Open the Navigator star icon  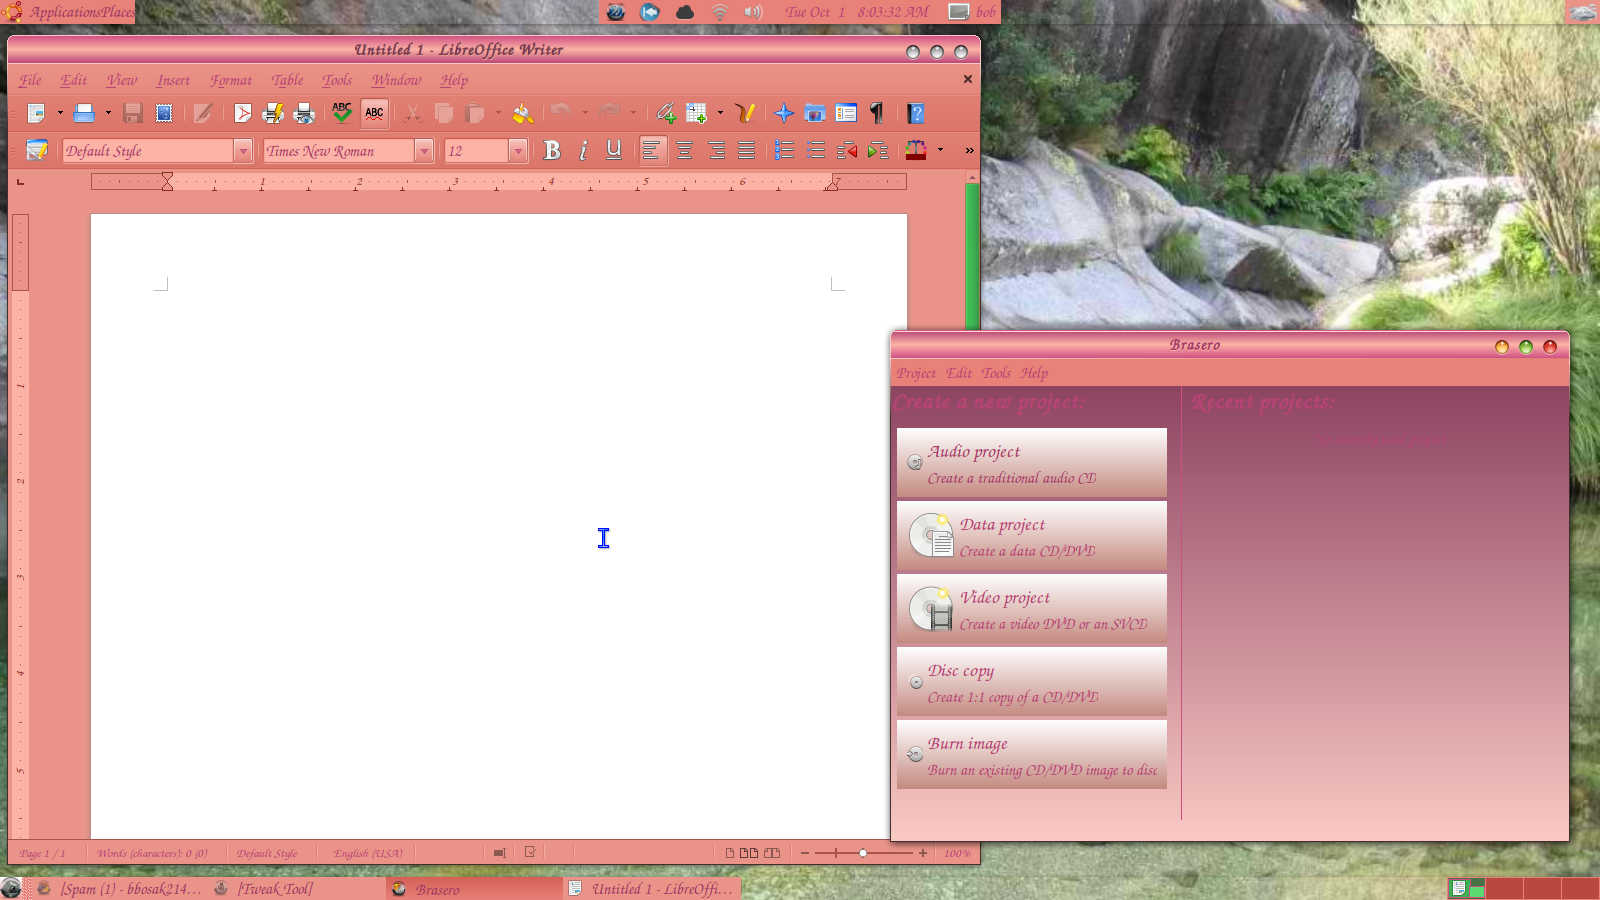[x=784, y=113]
